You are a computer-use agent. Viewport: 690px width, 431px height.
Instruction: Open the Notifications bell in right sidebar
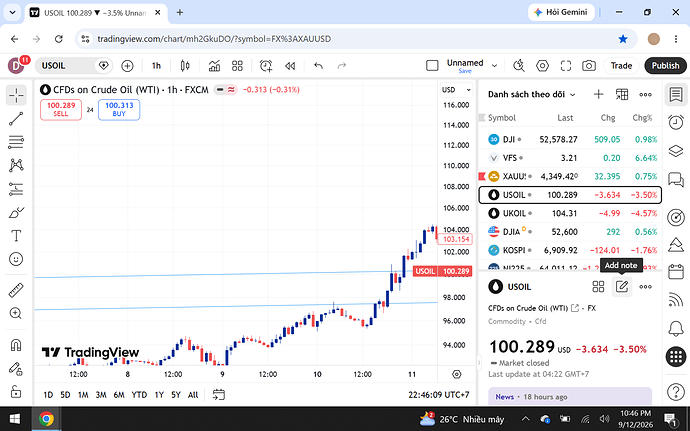pyautogui.click(x=676, y=328)
